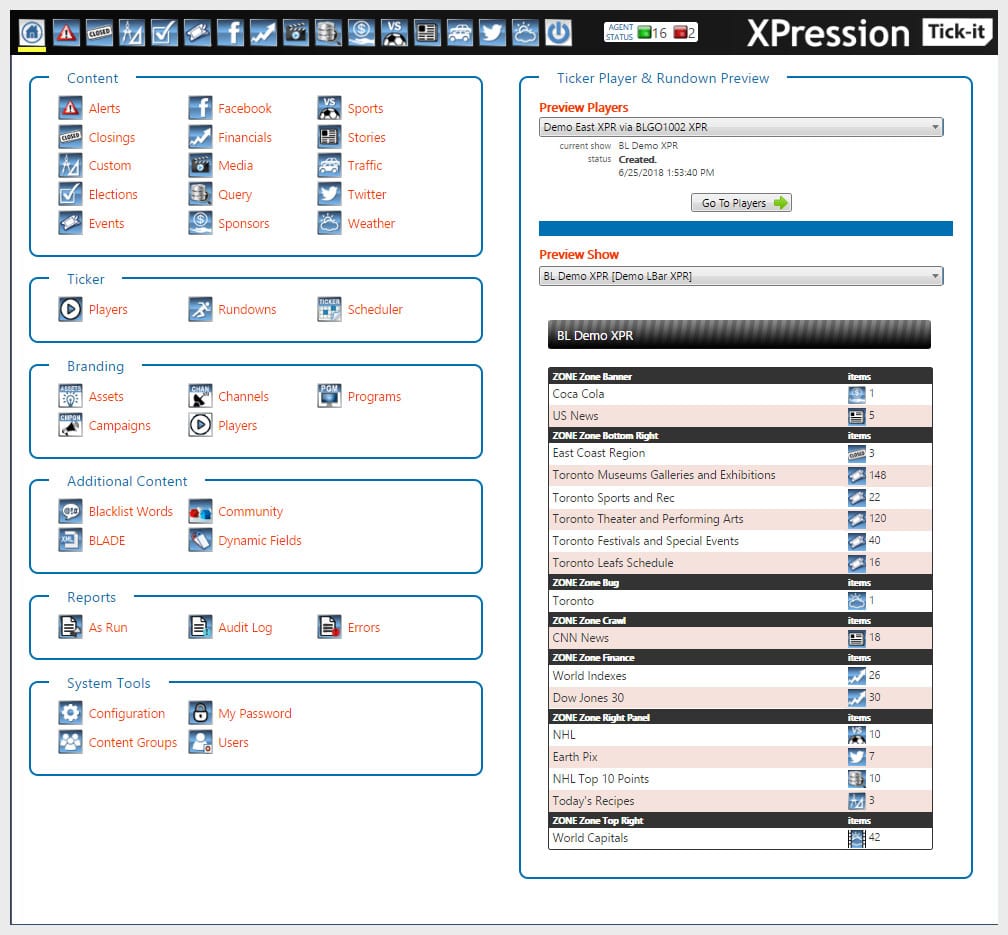Select the NHL Top 10 Points row
Image resolution: width=1008 pixels, height=935 pixels.
(x=740, y=779)
